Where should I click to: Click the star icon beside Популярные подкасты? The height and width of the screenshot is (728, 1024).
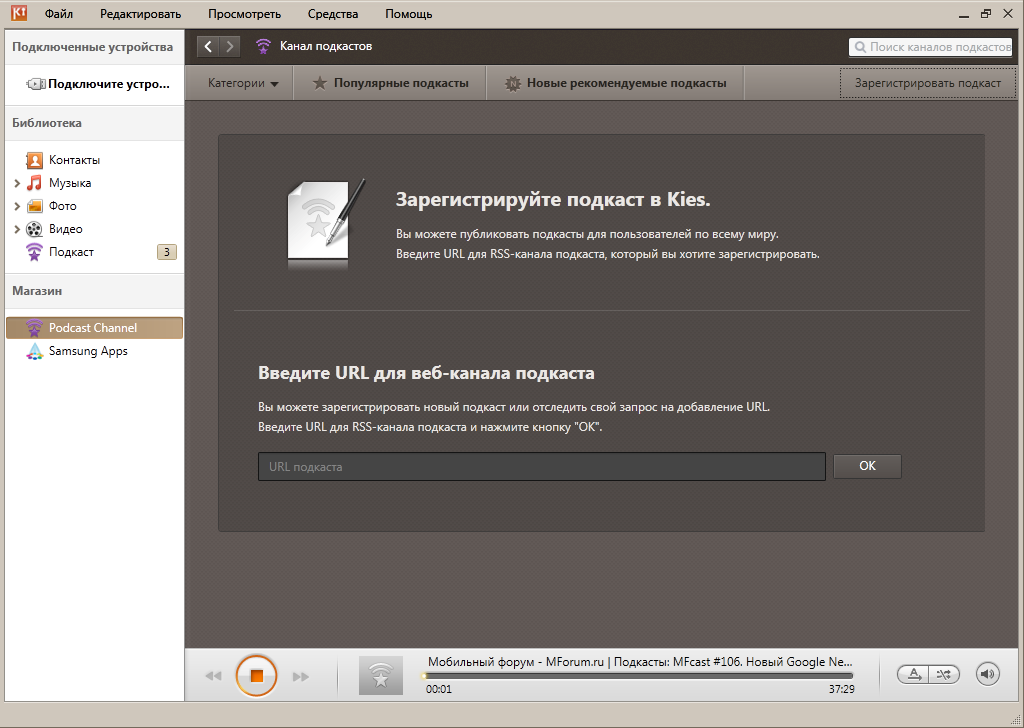[x=319, y=83]
